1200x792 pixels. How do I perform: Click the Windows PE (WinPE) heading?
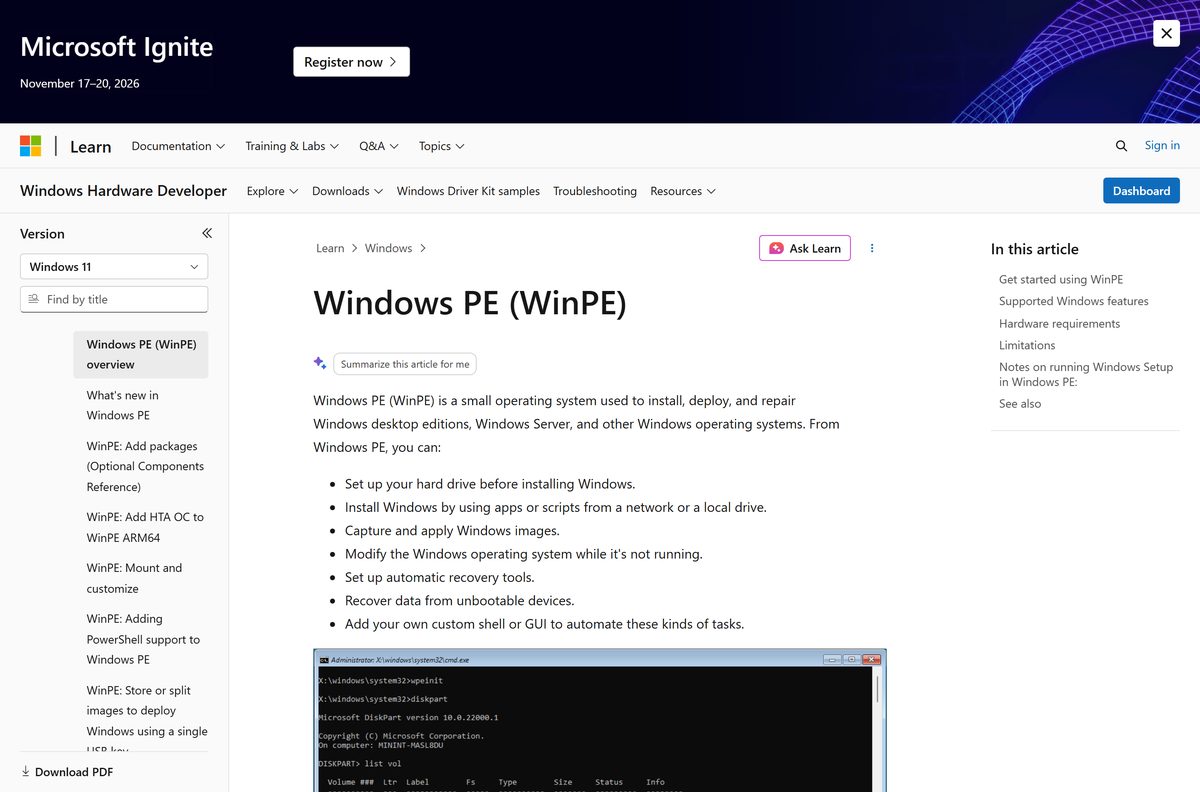pyautogui.click(x=470, y=302)
